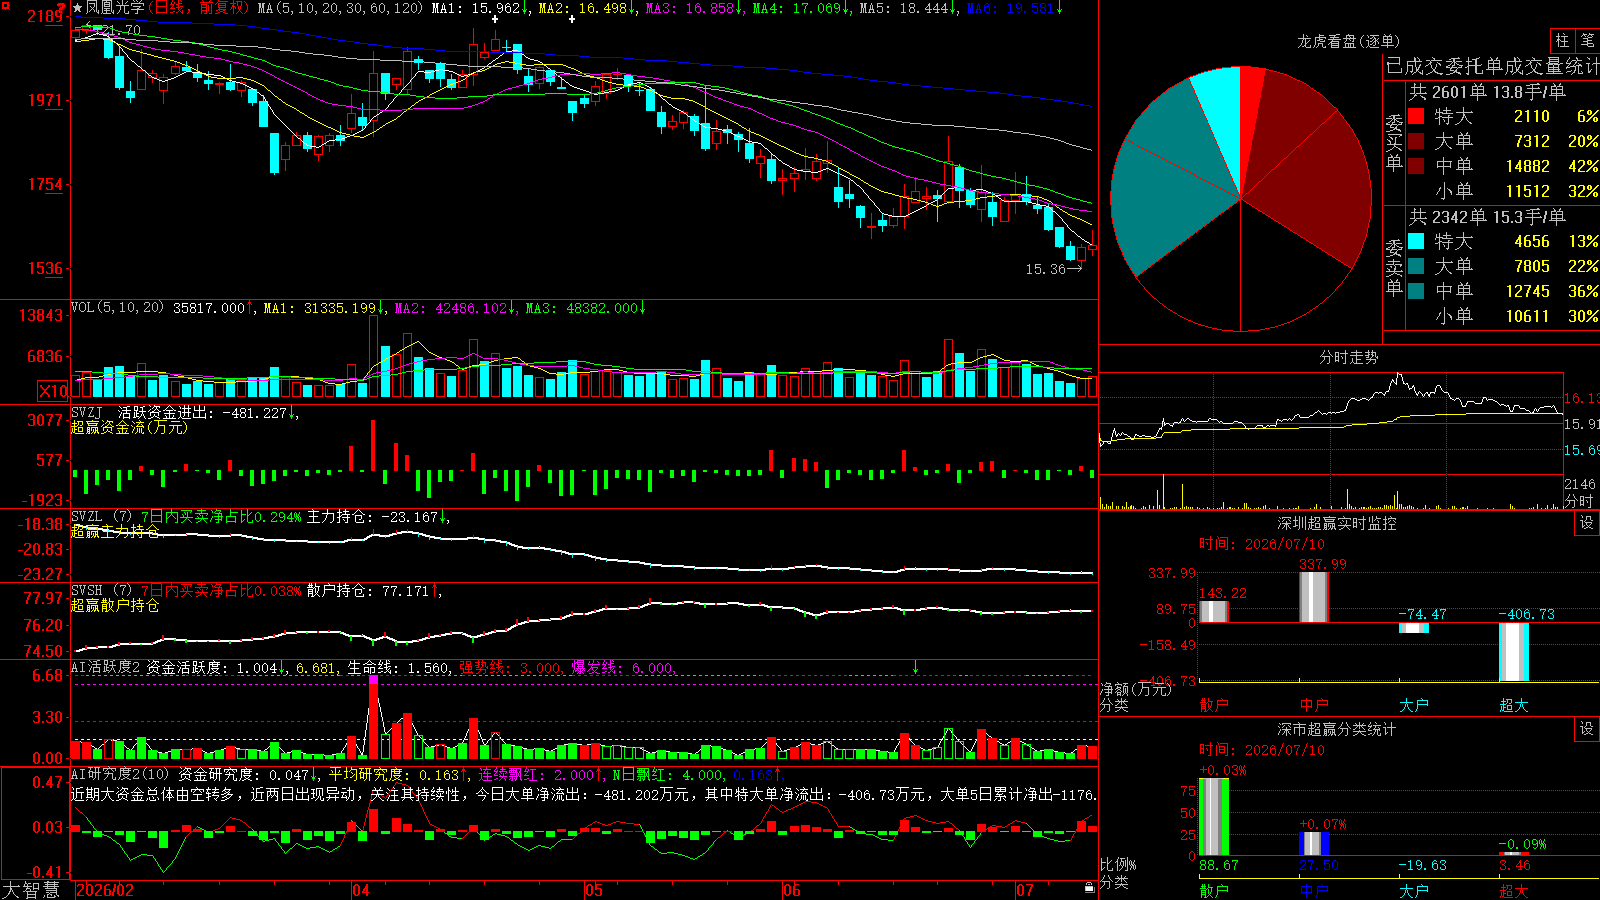Select the 2026/02 date marker on timeline

point(105,890)
